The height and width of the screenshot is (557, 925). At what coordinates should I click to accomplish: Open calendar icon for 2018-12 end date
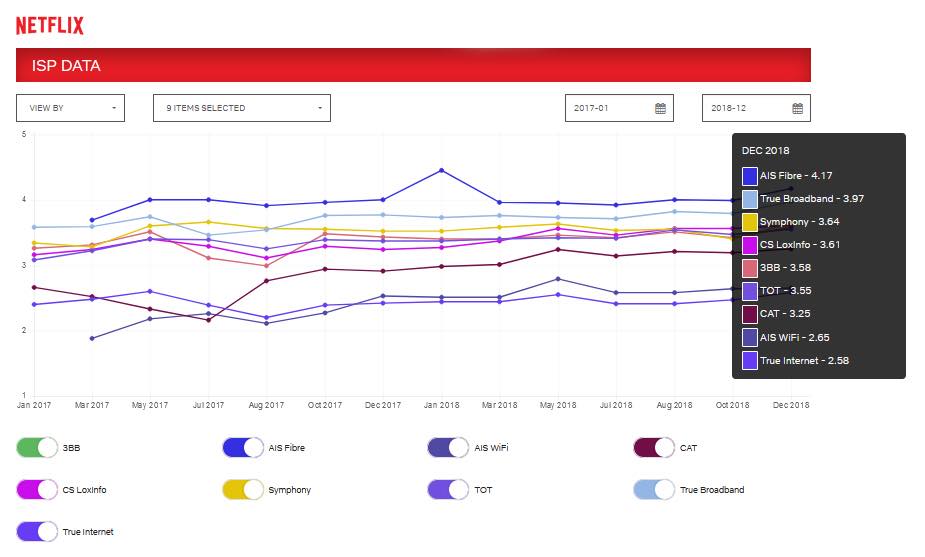(797, 108)
